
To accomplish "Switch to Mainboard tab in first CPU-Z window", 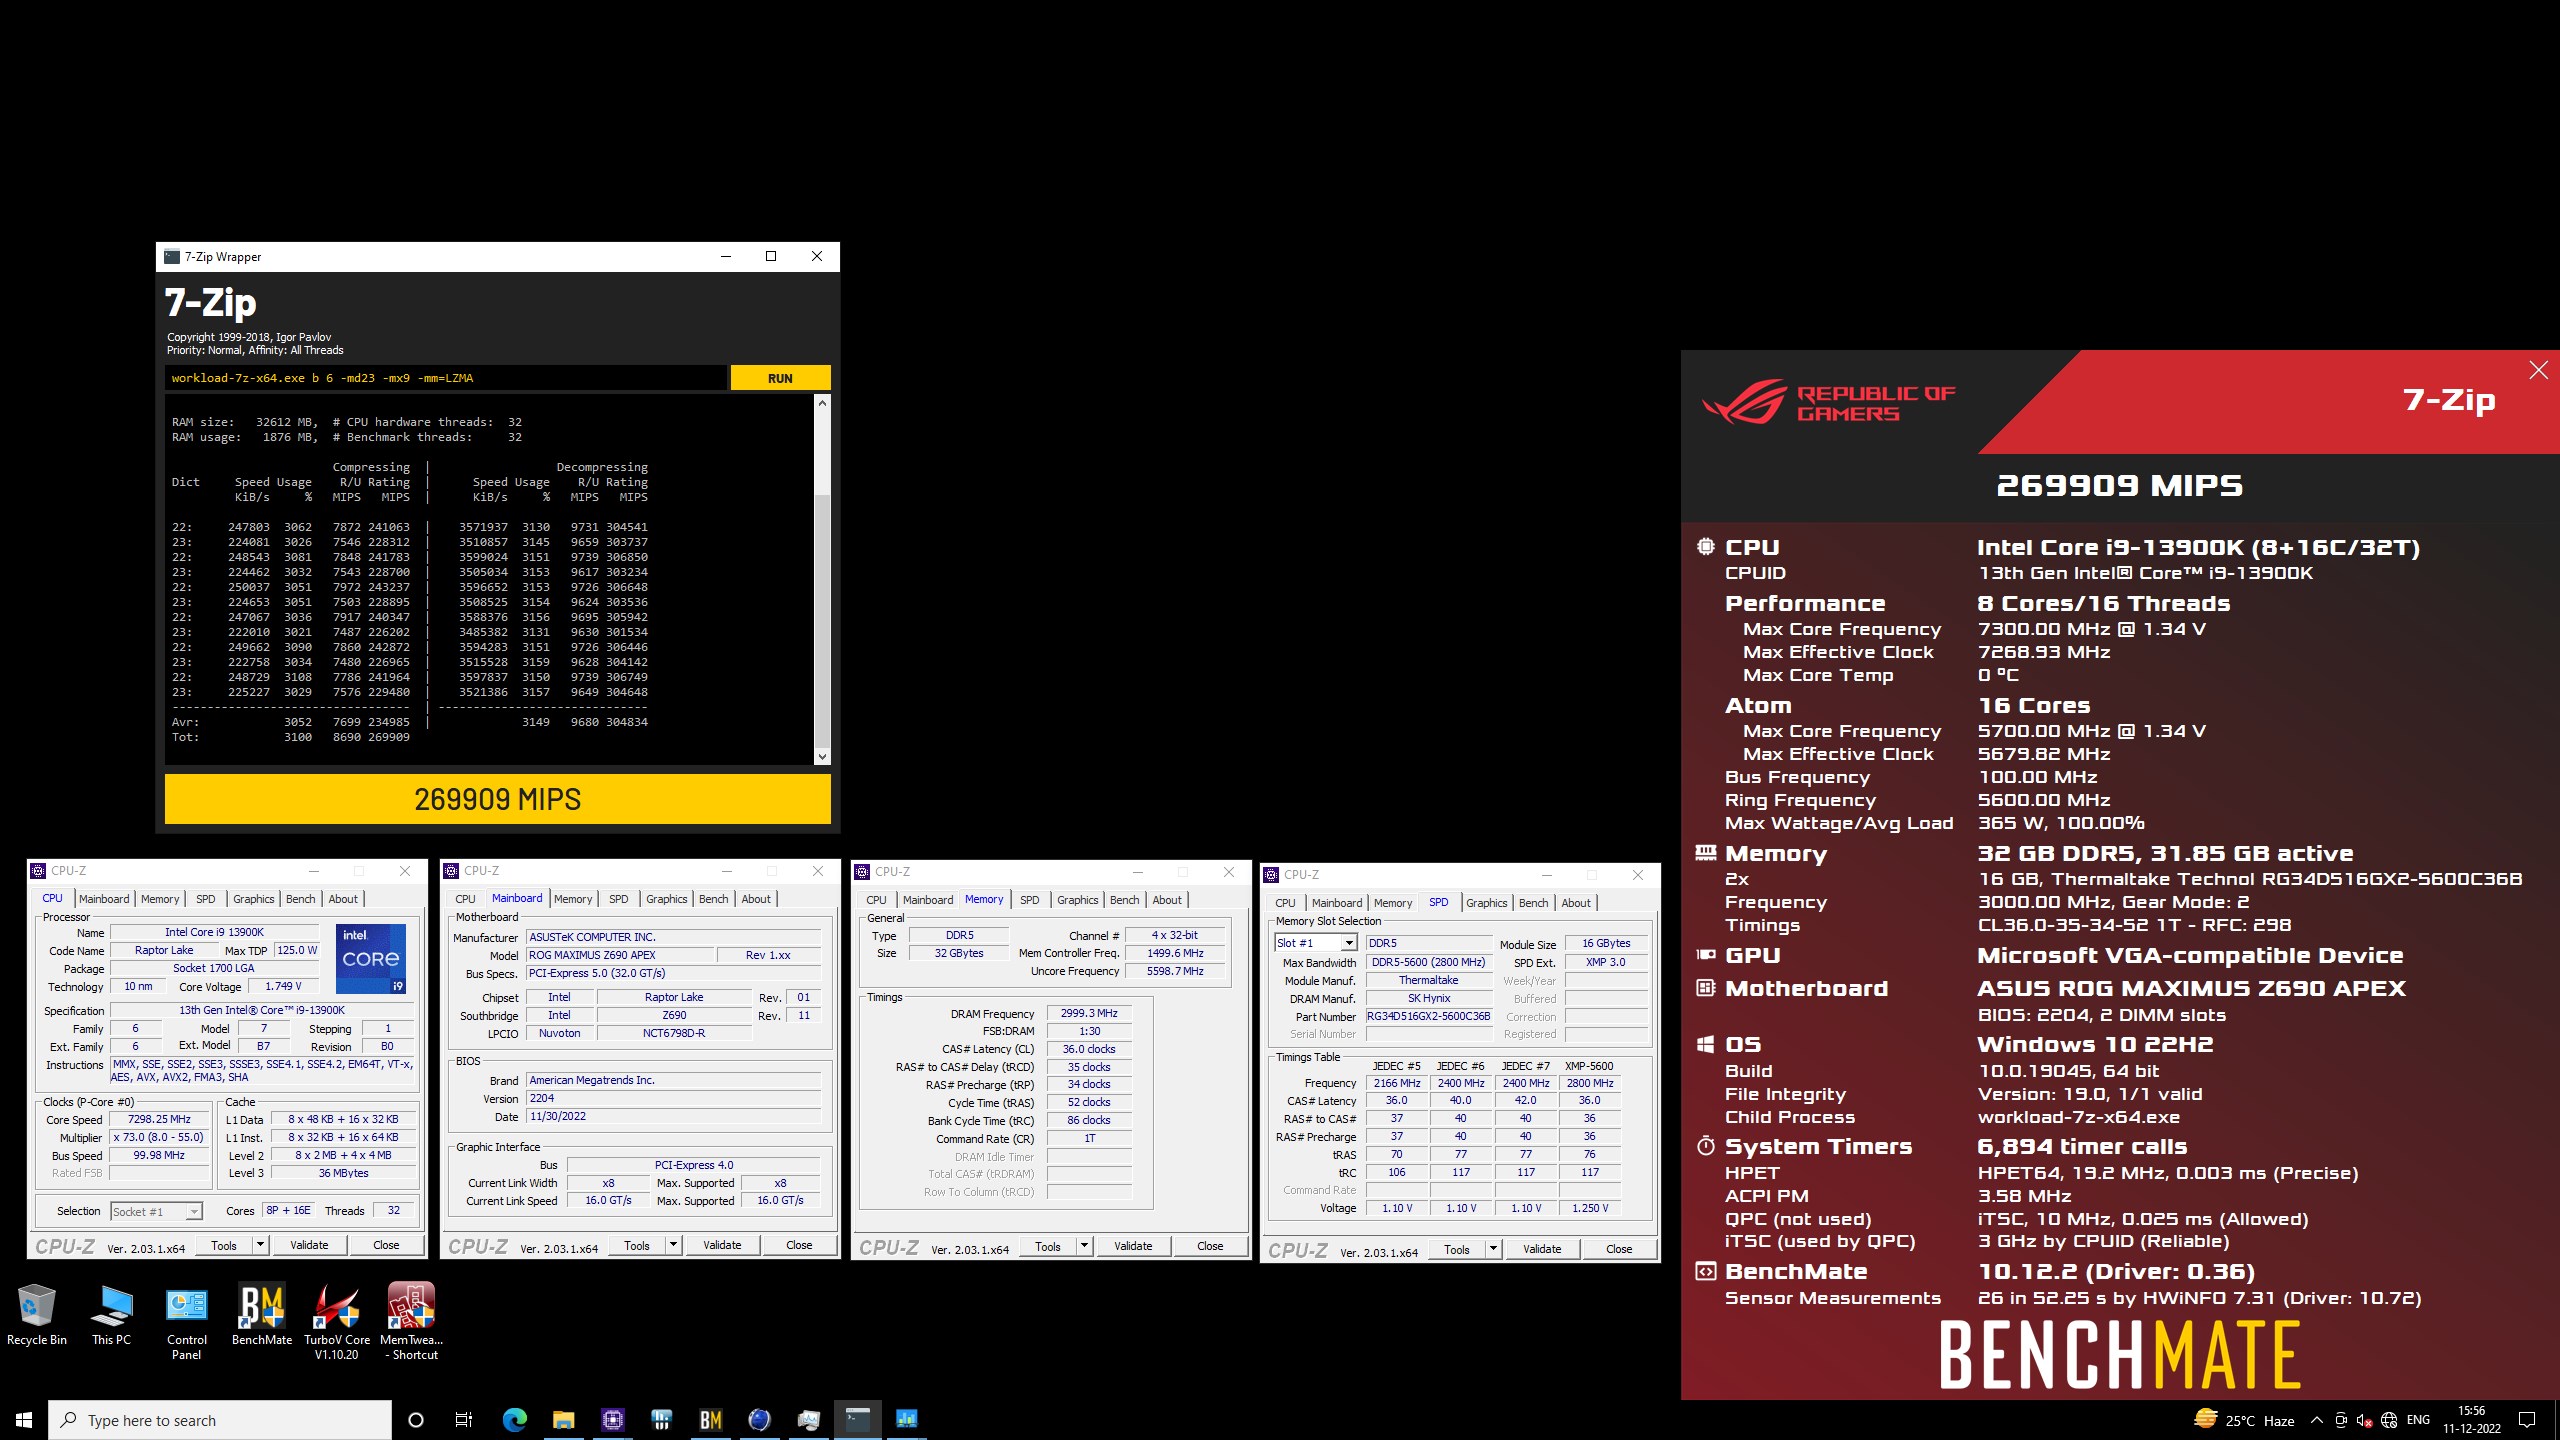I will [104, 899].
